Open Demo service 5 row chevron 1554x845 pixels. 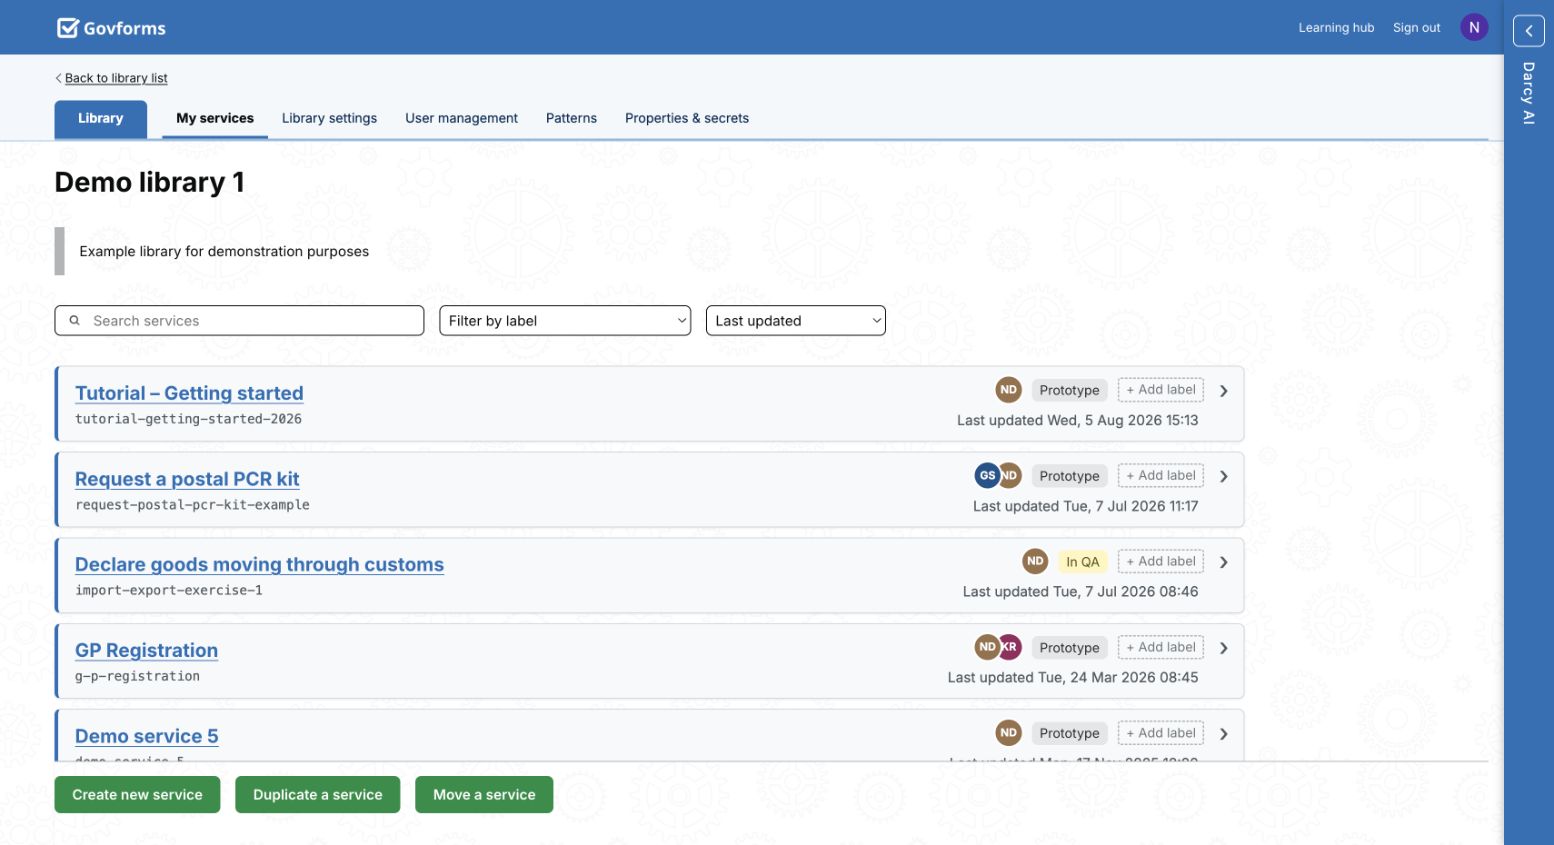coord(1223,734)
